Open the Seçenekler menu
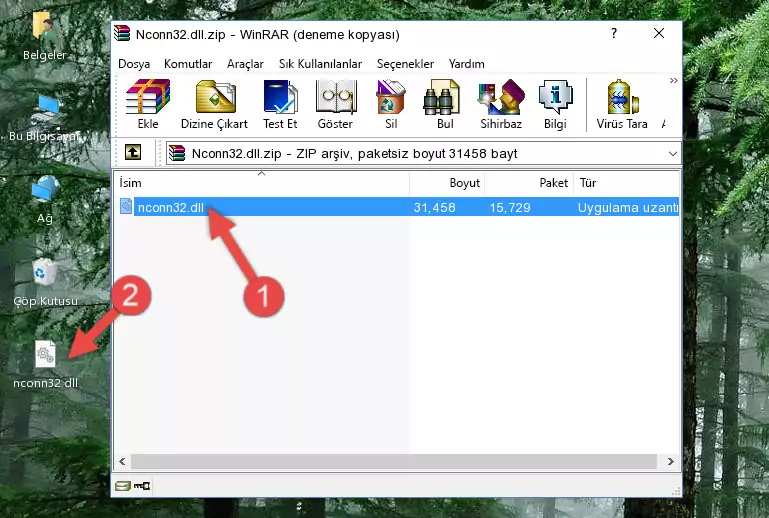The width and height of the screenshot is (769, 518). (405, 64)
